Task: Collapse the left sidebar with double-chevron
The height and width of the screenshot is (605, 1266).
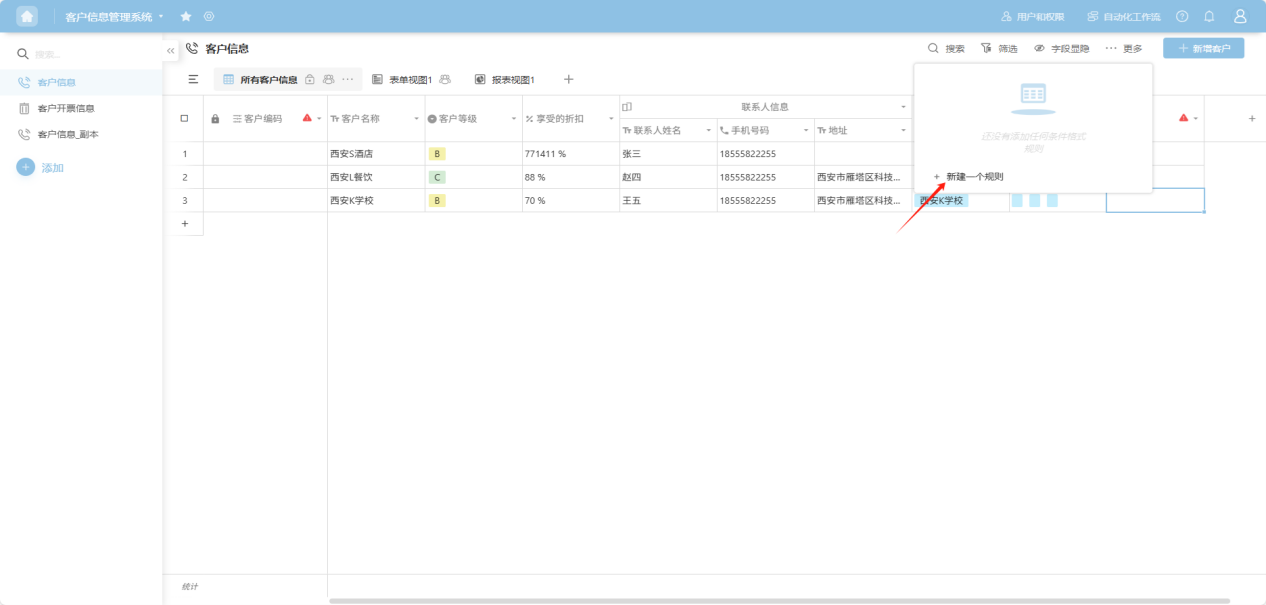Action: [x=171, y=51]
